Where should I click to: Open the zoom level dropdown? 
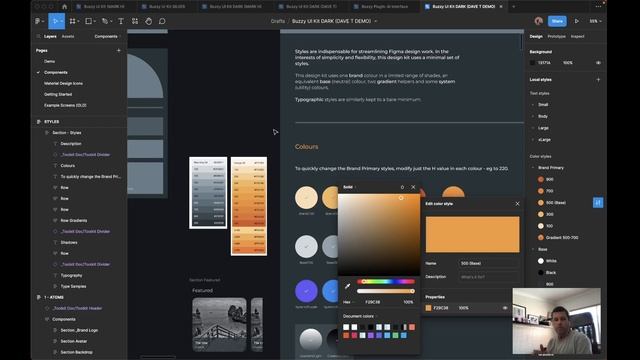pos(596,21)
